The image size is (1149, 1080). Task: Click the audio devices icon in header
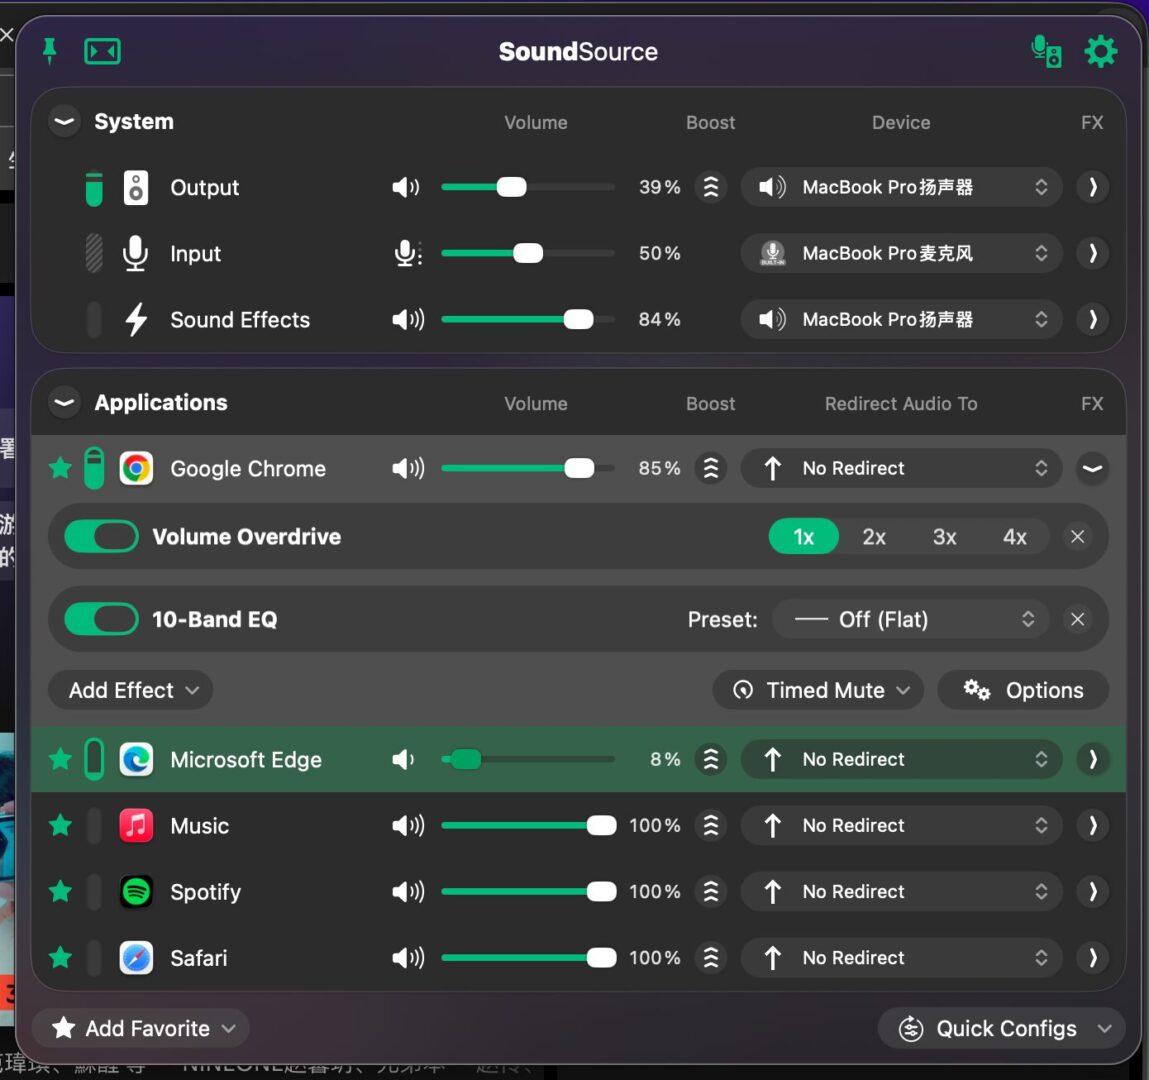click(x=1046, y=51)
